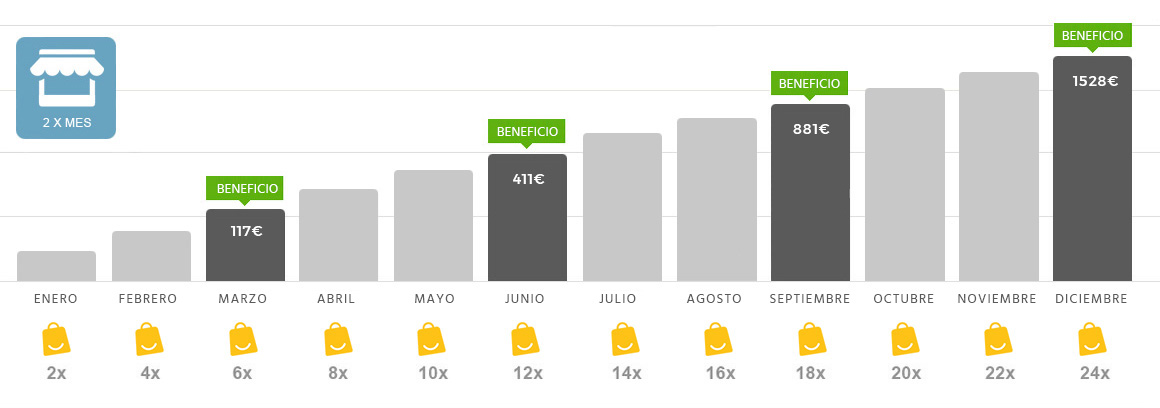1160x408 pixels.
Task: Select the shopping bag icon under Junio
Action: (525, 339)
